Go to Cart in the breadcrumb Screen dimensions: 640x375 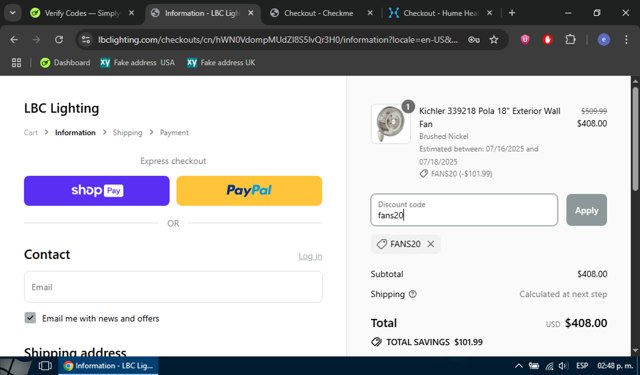click(x=31, y=133)
